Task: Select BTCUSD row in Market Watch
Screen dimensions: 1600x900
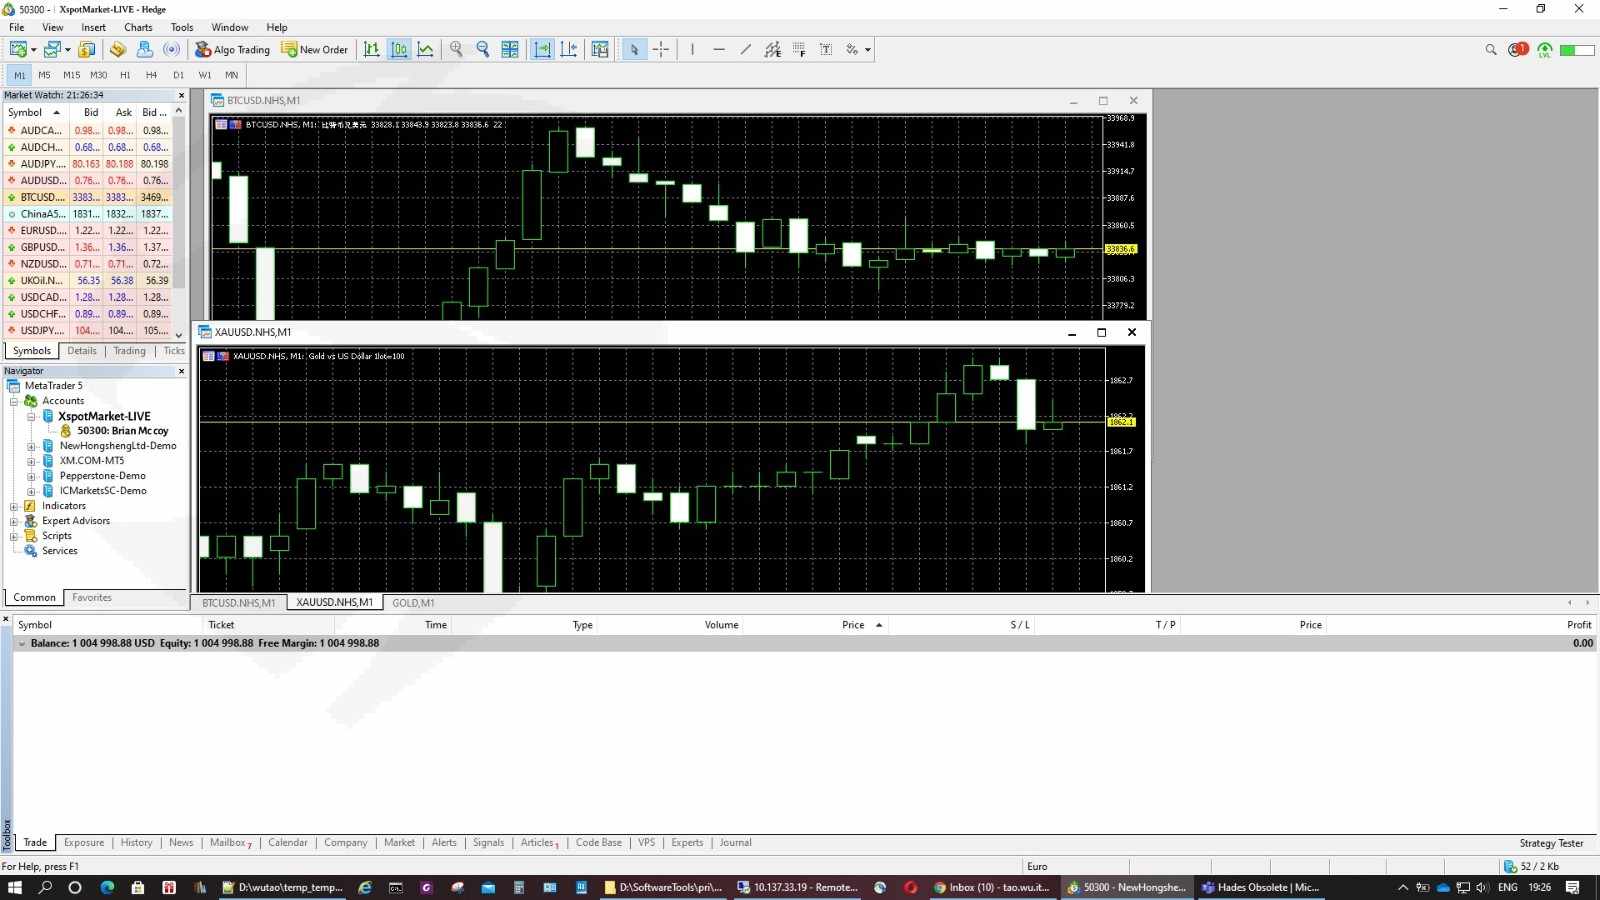Action: 88,197
